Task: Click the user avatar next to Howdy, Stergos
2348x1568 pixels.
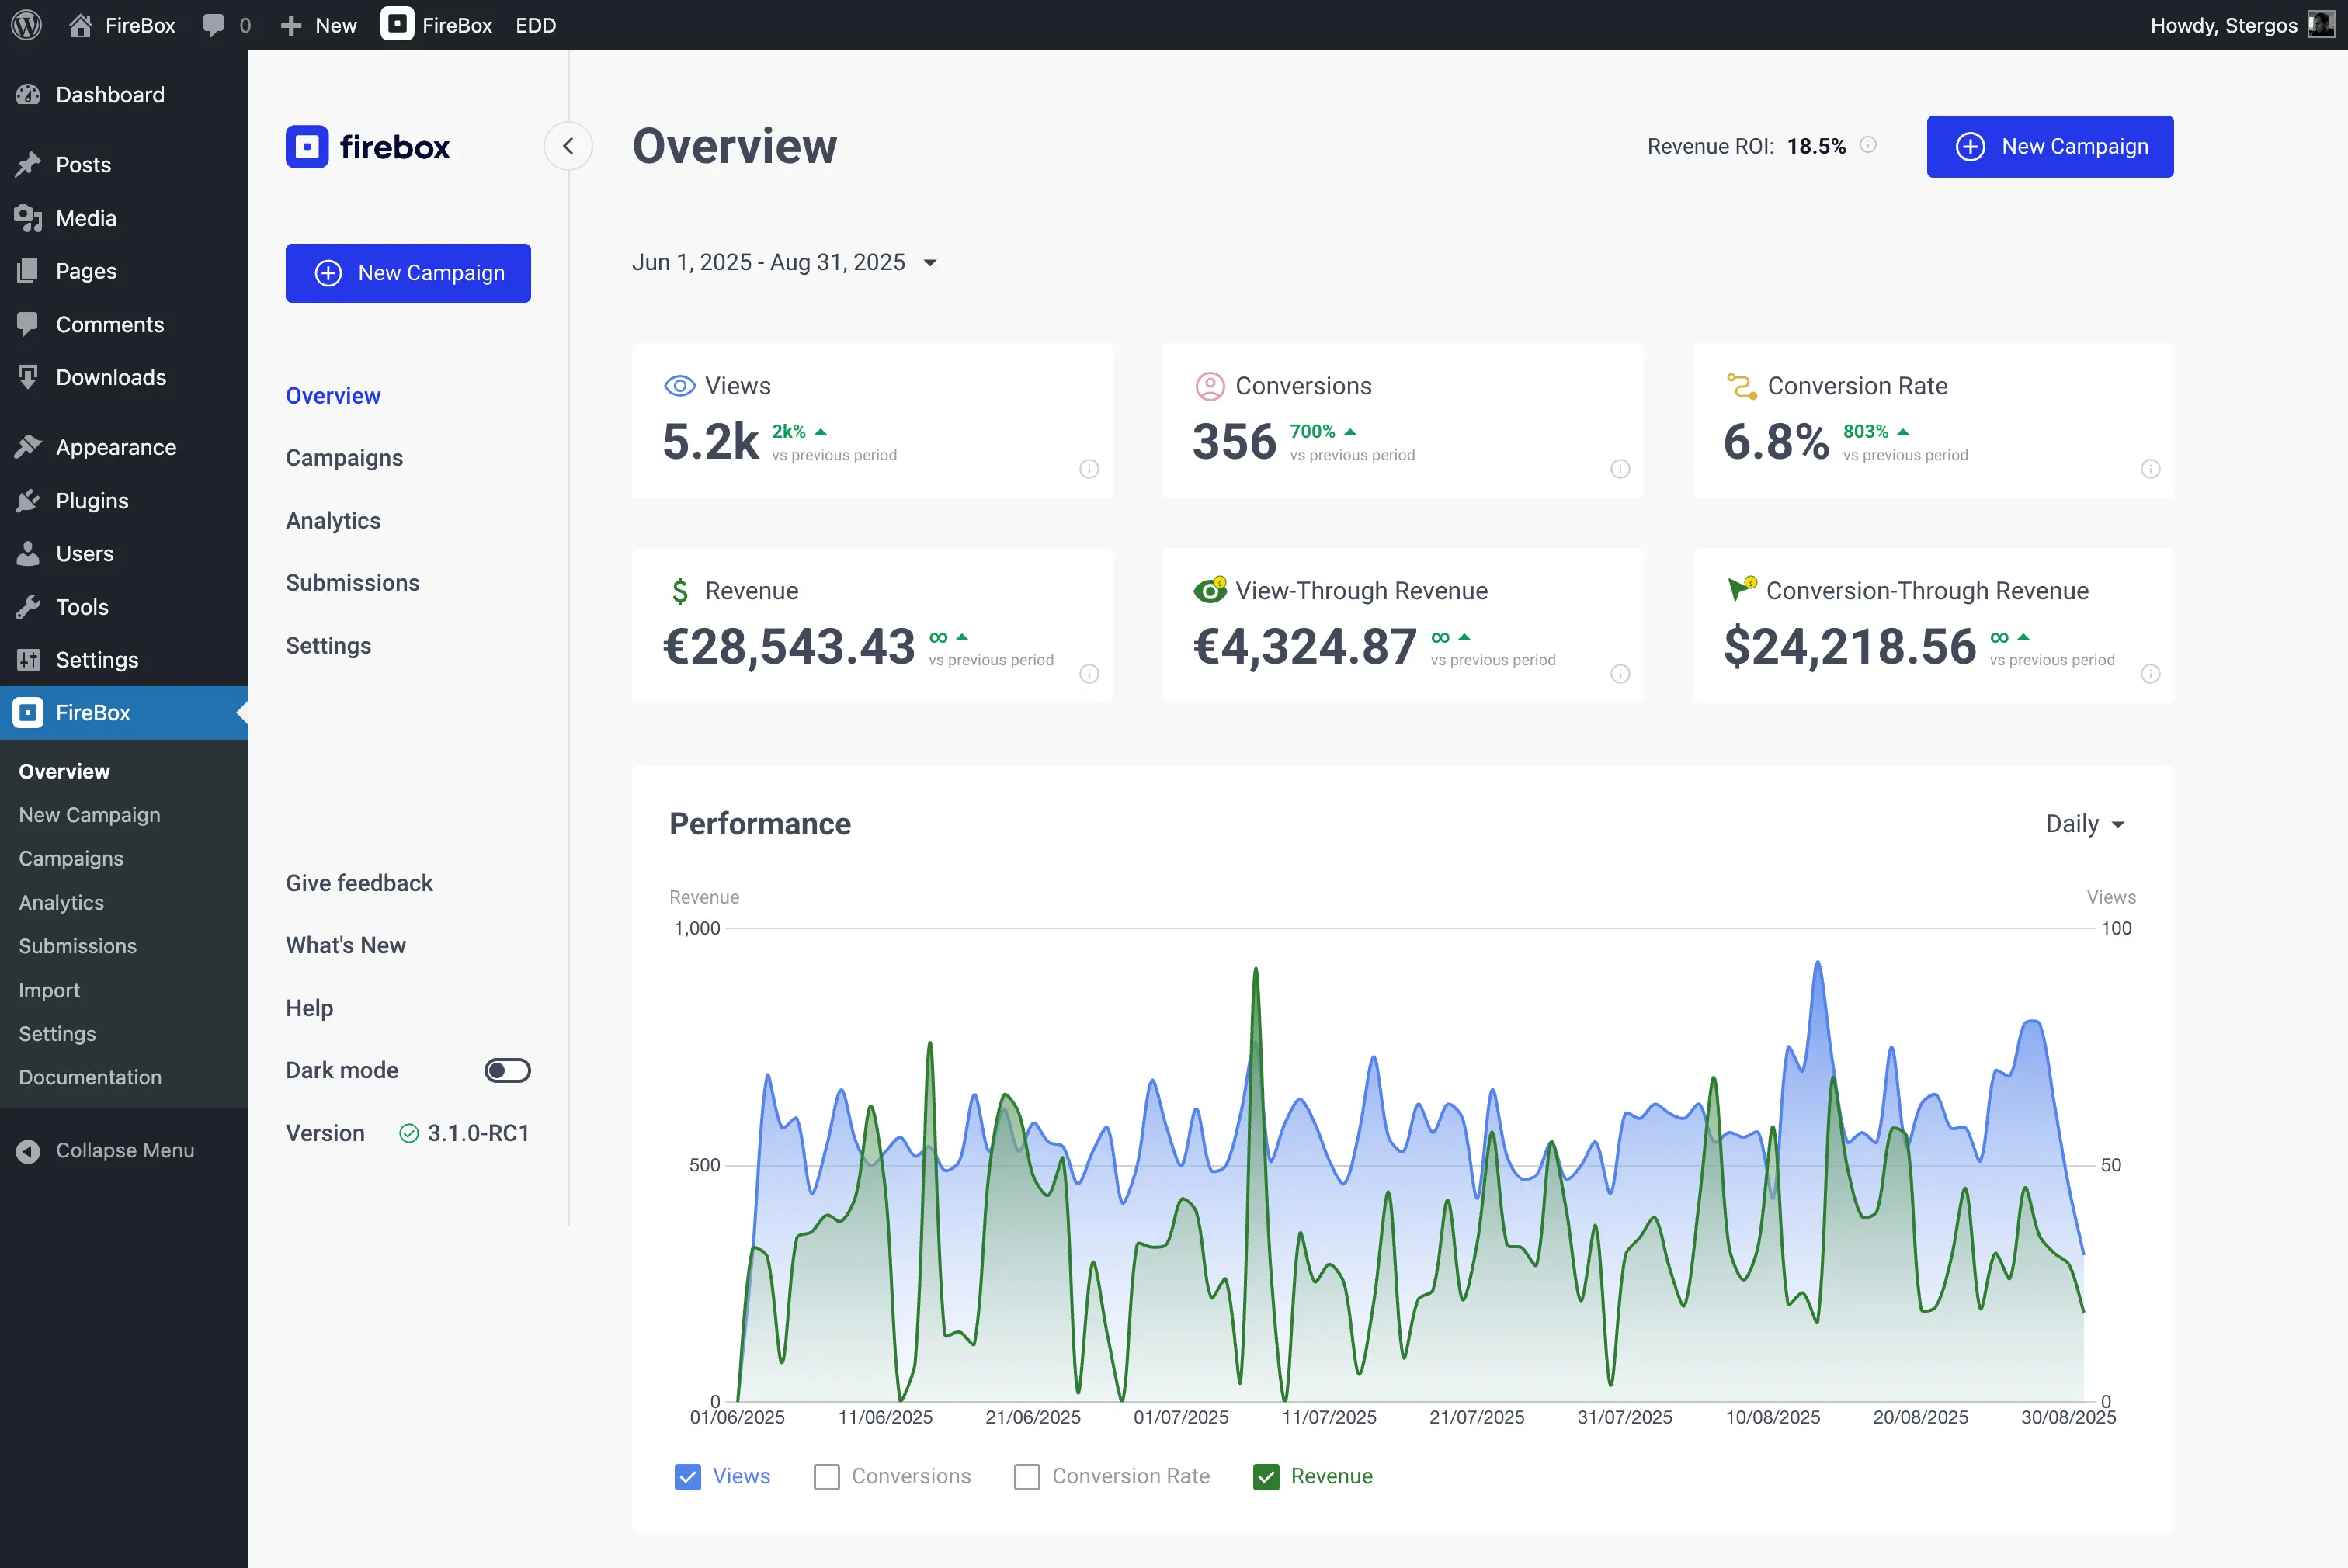Action: 2320,24
